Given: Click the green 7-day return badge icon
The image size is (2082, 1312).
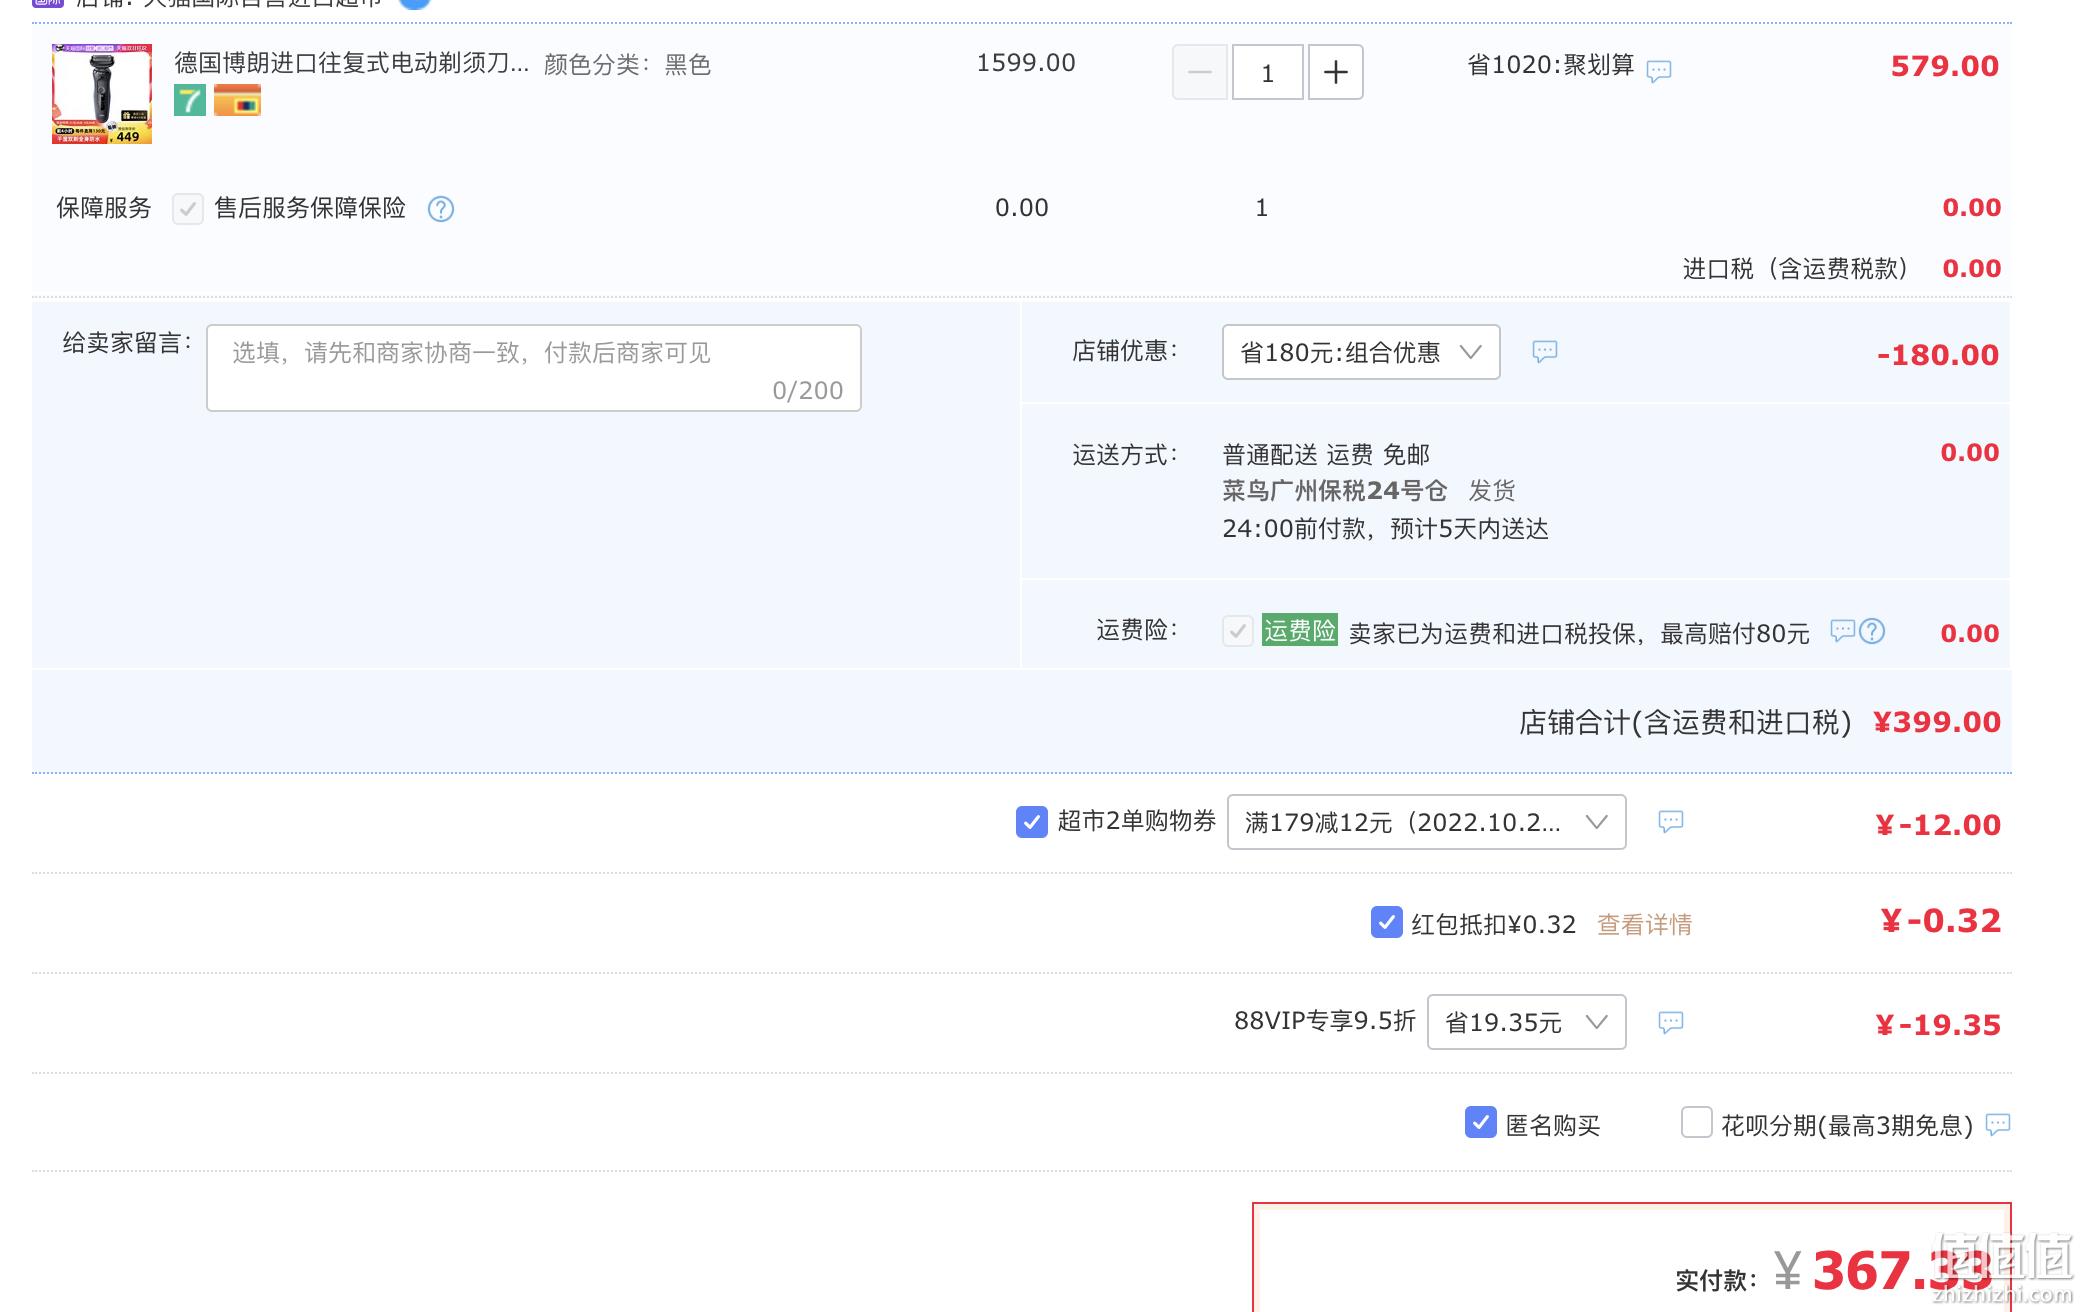Looking at the screenshot, I should [x=190, y=101].
